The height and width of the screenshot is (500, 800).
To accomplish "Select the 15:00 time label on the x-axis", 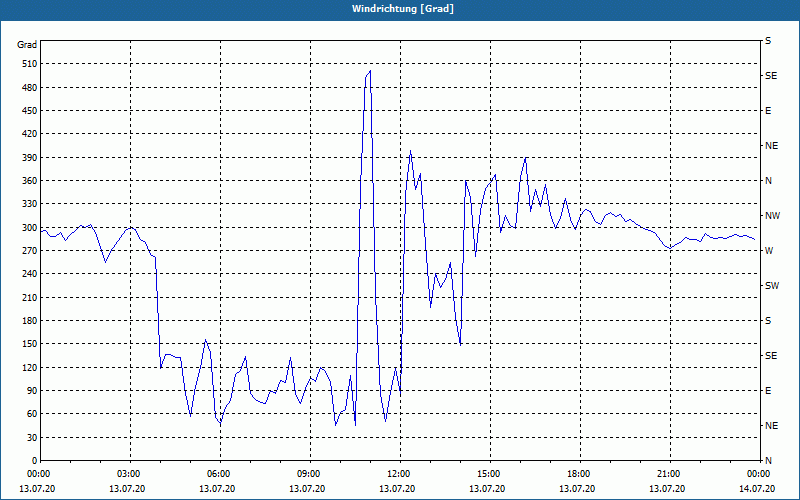I will click(x=490, y=474).
